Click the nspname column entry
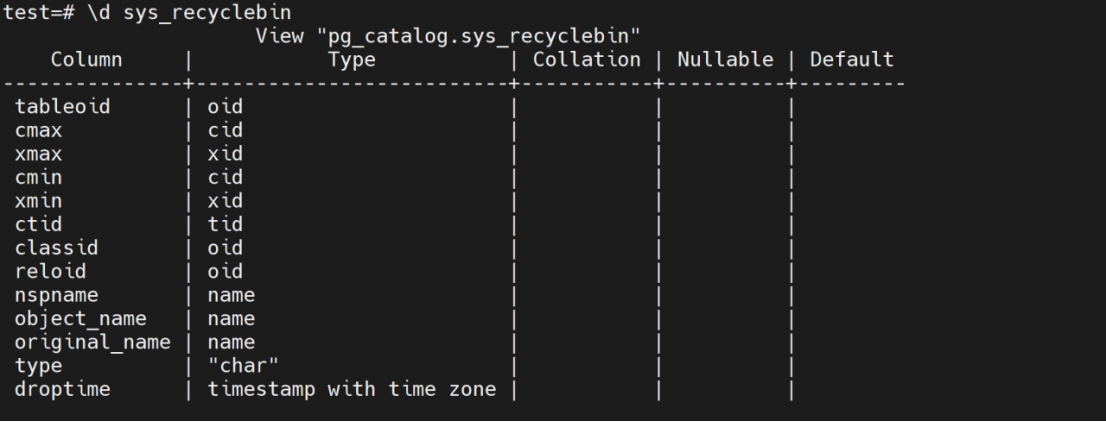 click(51, 295)
